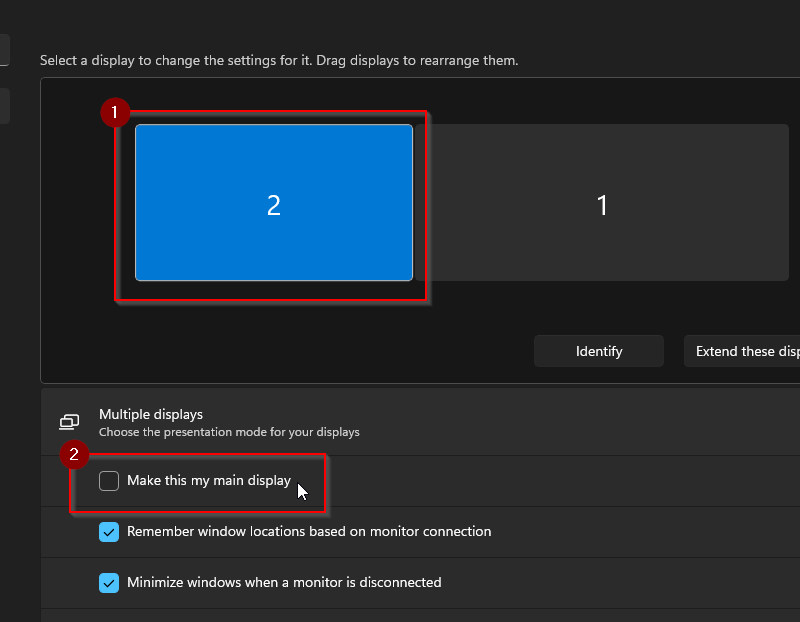Click the red step 1 badge

(x=115, y=112)
